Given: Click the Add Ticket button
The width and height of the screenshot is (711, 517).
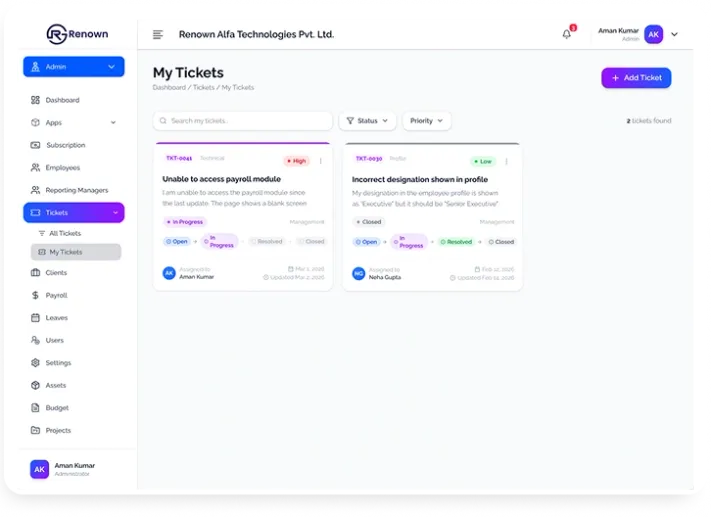Looking at the screenshot, I should click(636, 77).
